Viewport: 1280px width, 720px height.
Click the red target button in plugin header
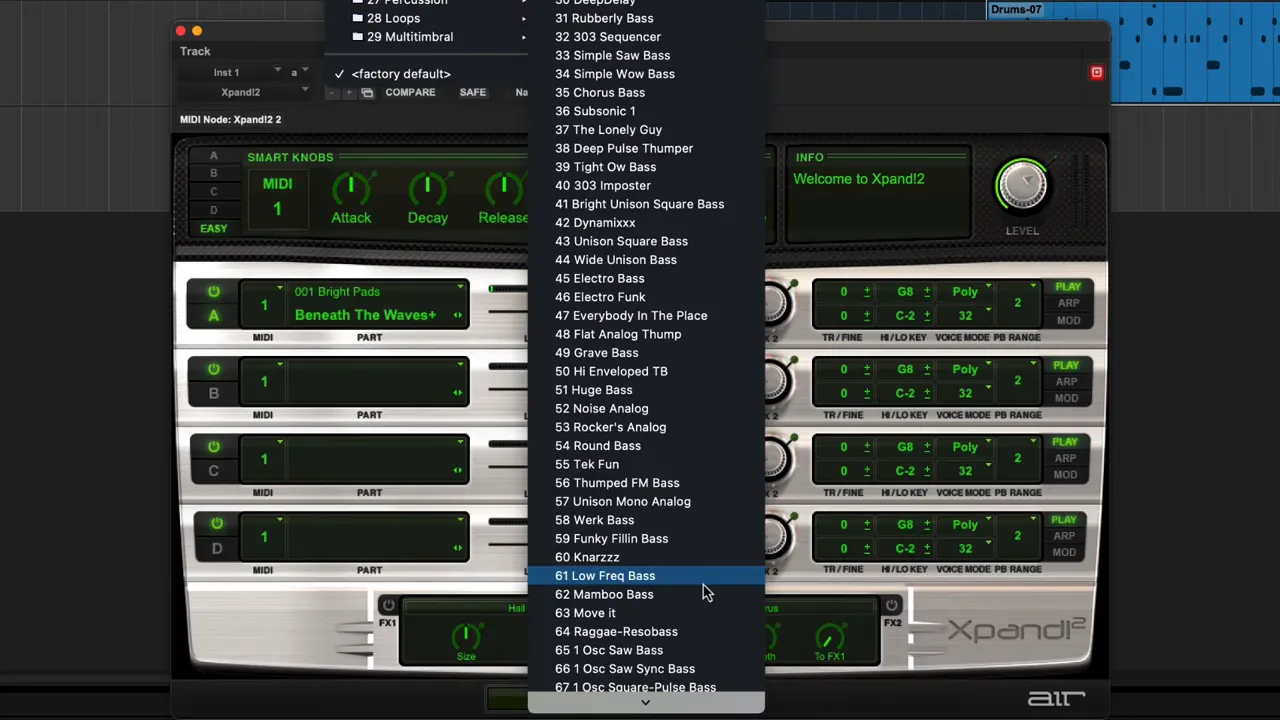pos(1096,72)
